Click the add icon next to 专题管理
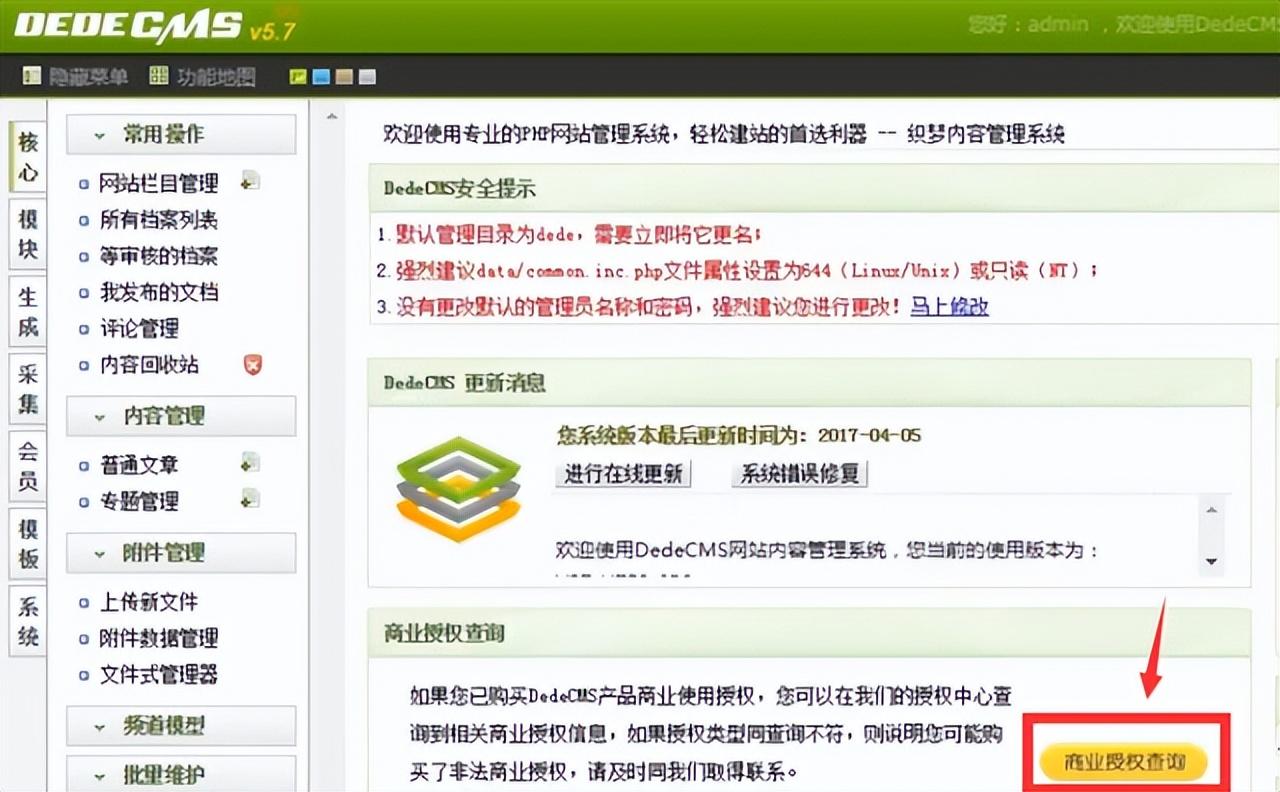 251,499
